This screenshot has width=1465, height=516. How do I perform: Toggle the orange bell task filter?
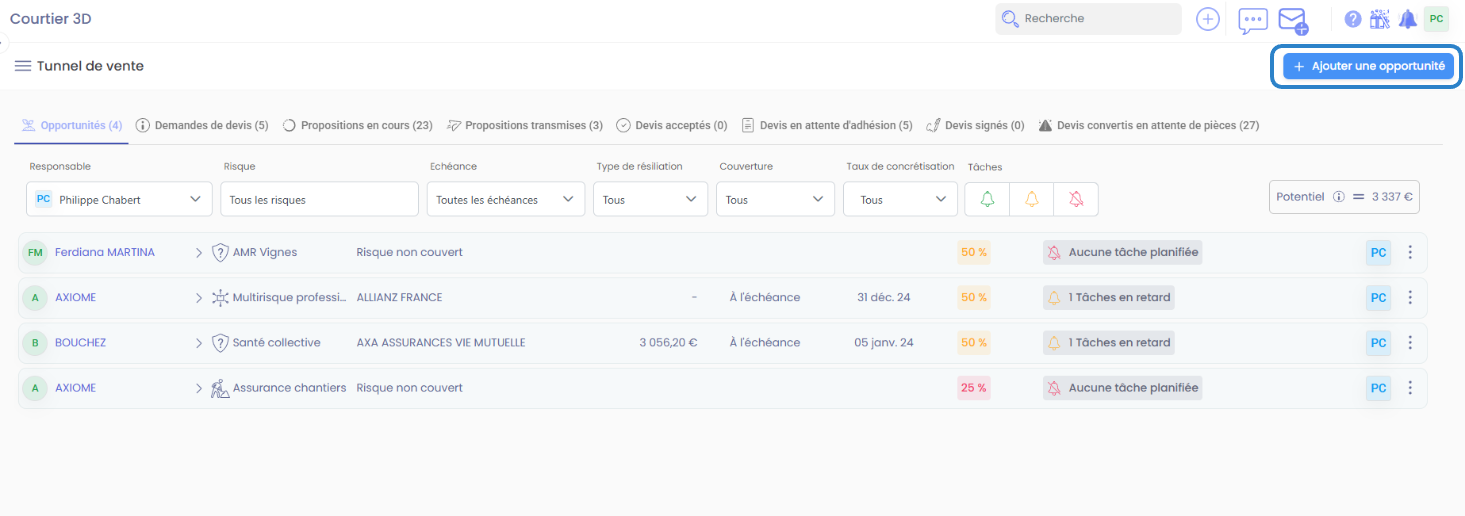coord(1031,199)
